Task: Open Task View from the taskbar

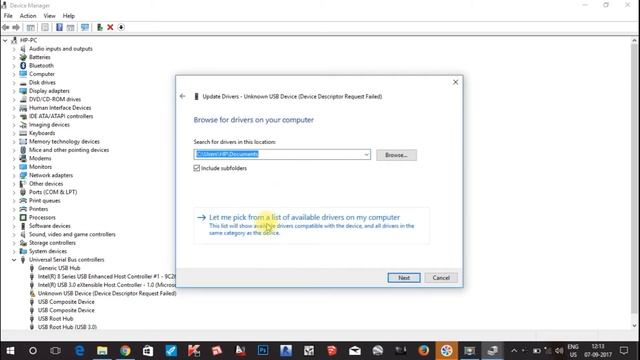Action: coord(56,351)
